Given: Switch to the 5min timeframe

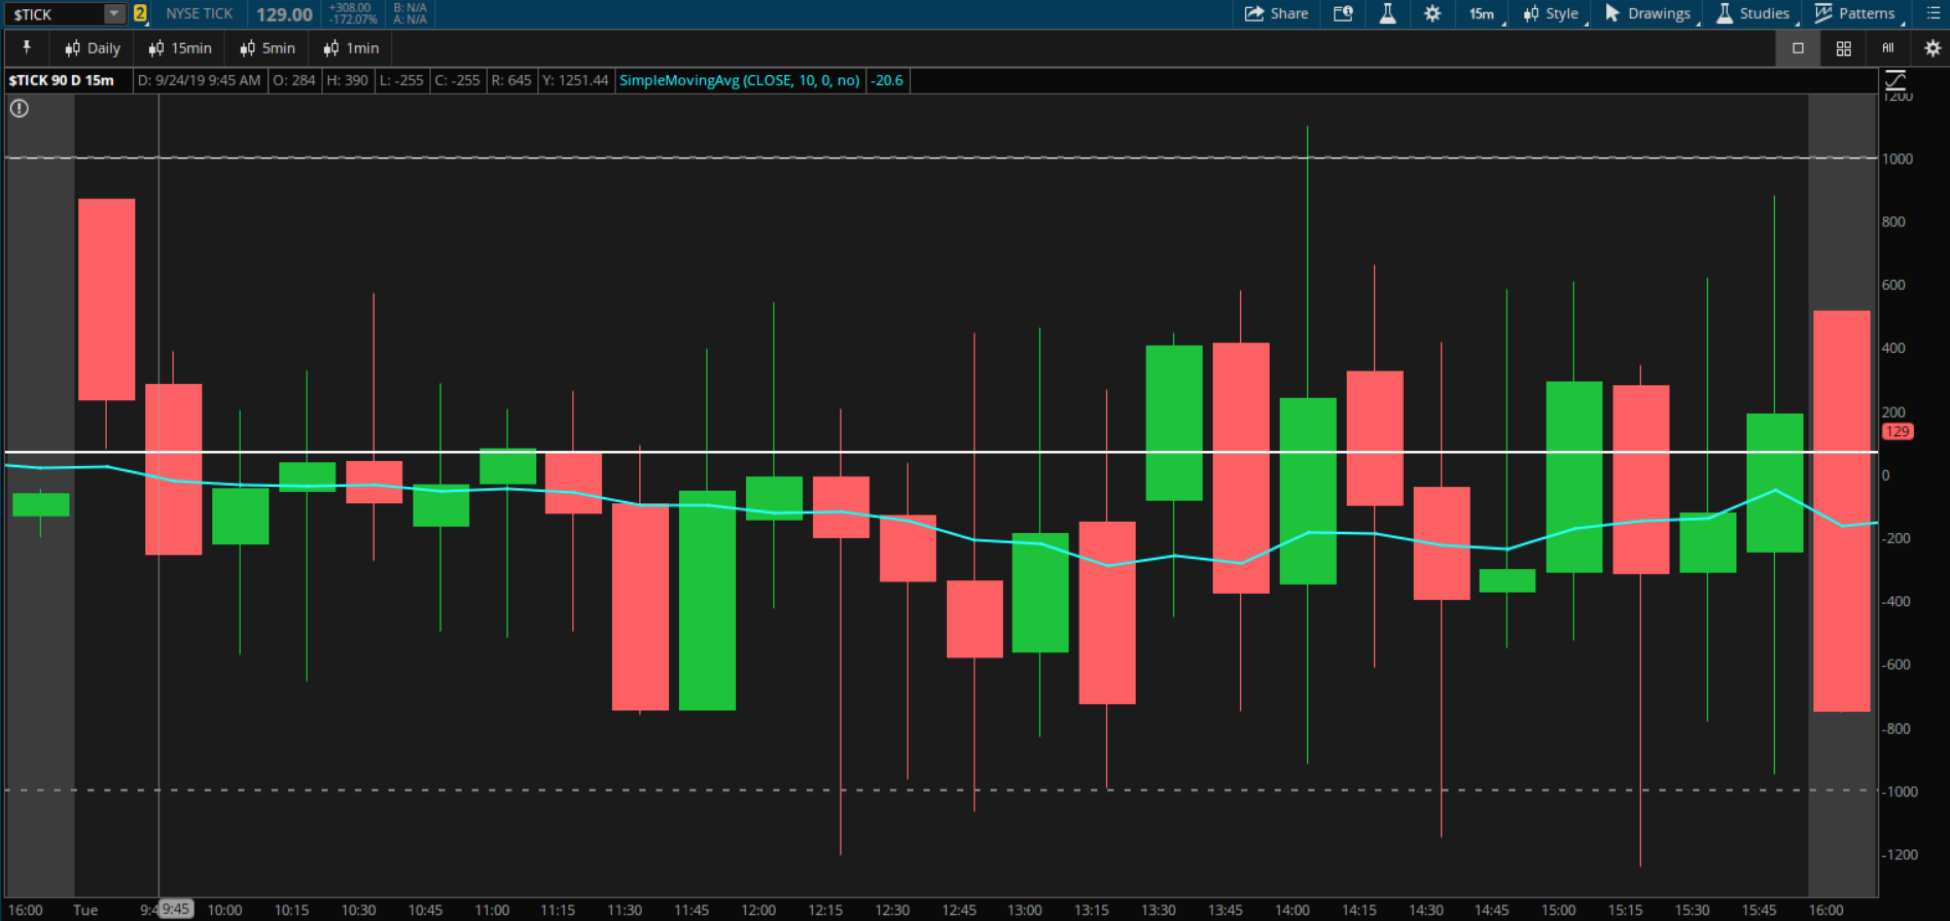Looking at the screenshot, I should click(x=266, y=47).
